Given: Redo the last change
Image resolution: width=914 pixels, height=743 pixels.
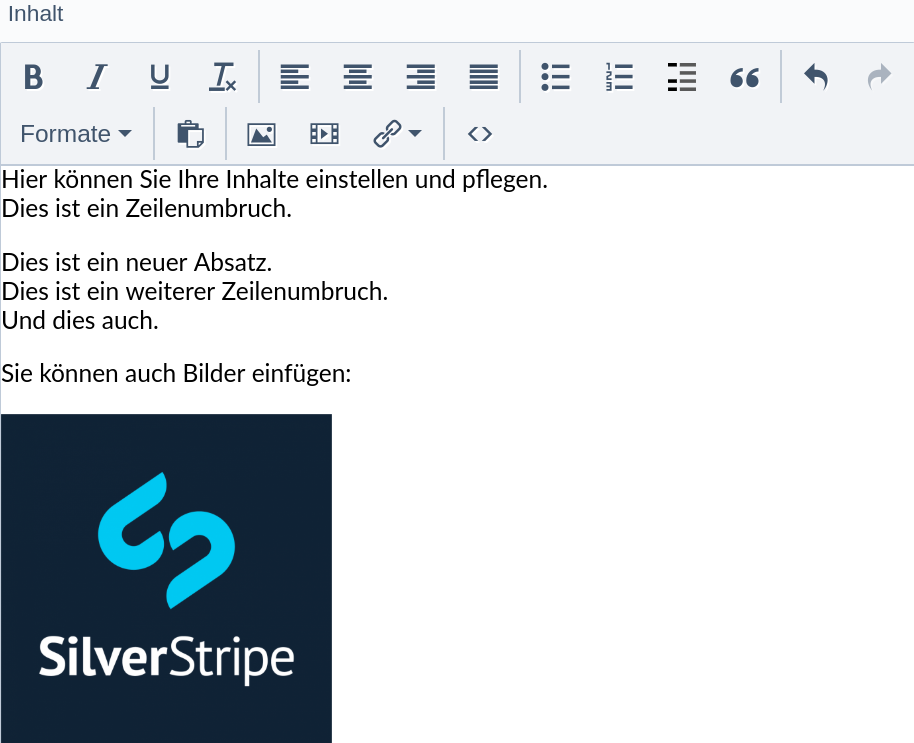Looking at the screenshot, I should coord(880,77).
